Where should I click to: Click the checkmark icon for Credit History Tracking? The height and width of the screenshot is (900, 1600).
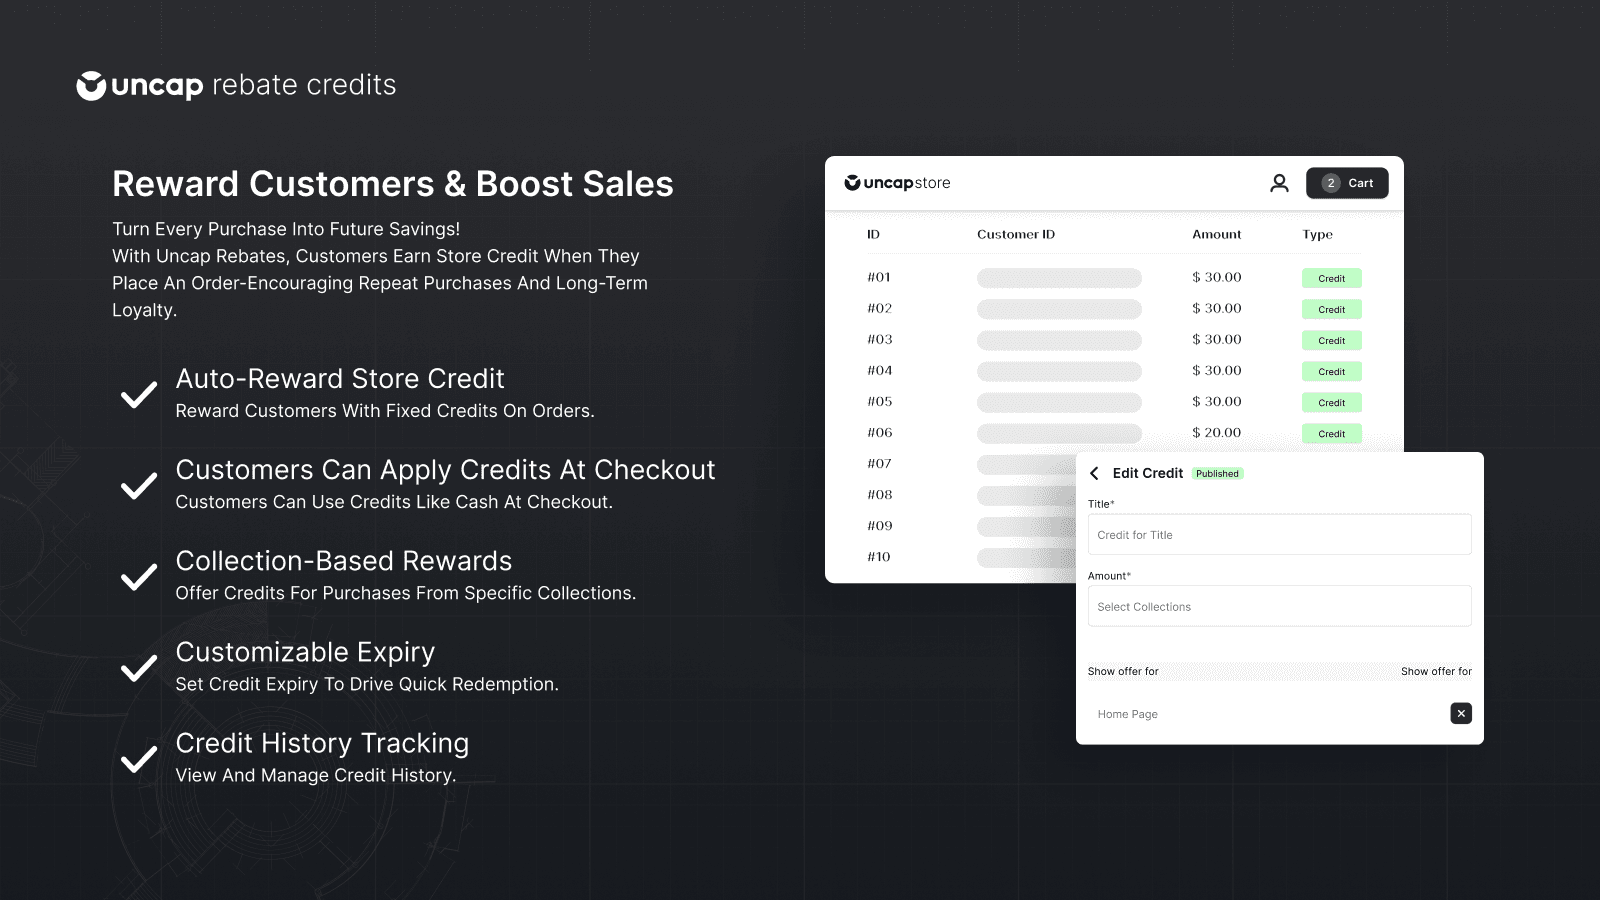139,759
